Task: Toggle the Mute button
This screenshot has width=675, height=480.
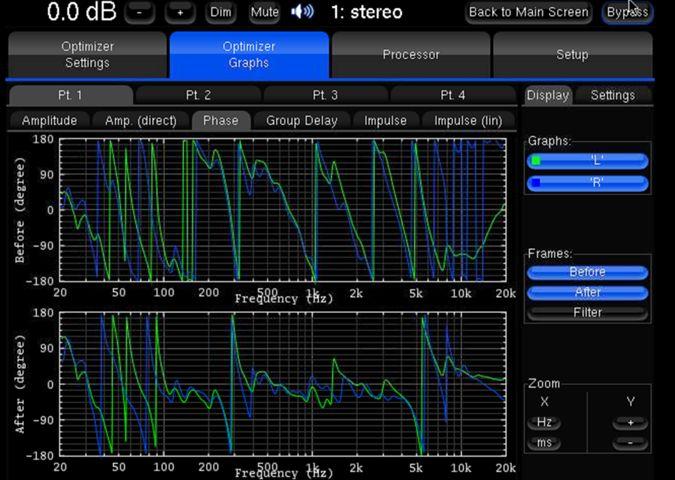Action: (x=265, y=13)
